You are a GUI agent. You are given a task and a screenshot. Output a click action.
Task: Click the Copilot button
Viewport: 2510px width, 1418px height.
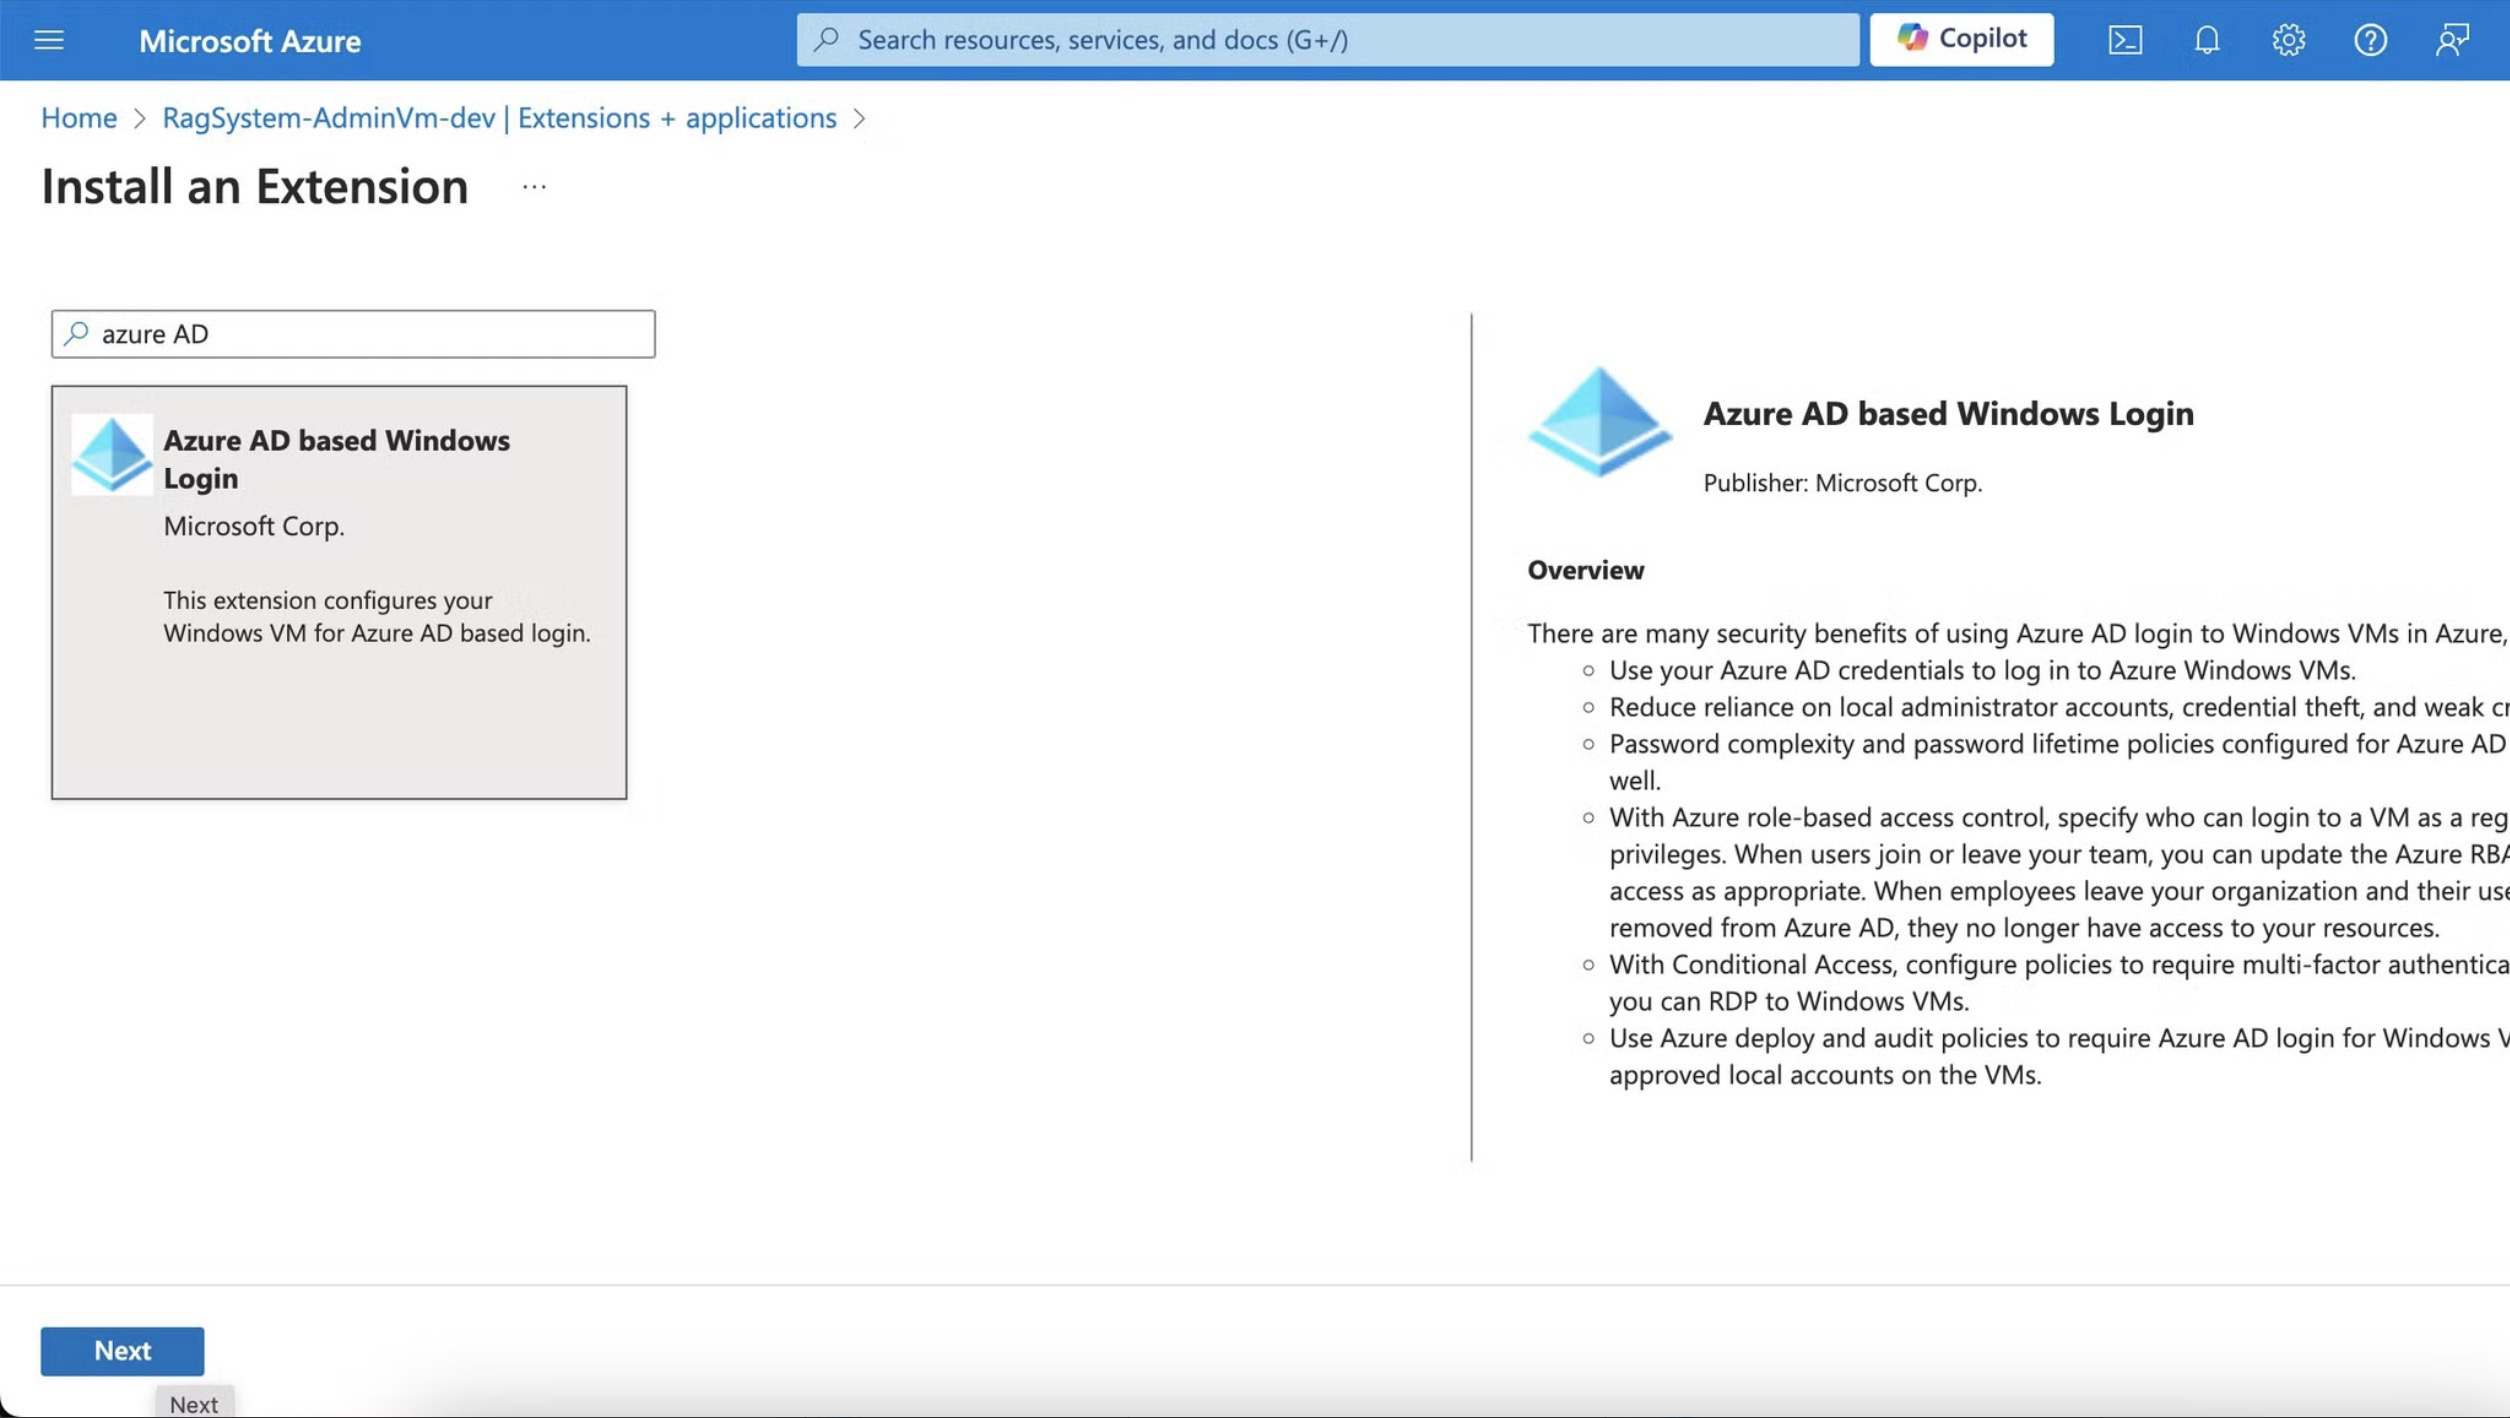pyautogui.click(x=1961, y=39)
